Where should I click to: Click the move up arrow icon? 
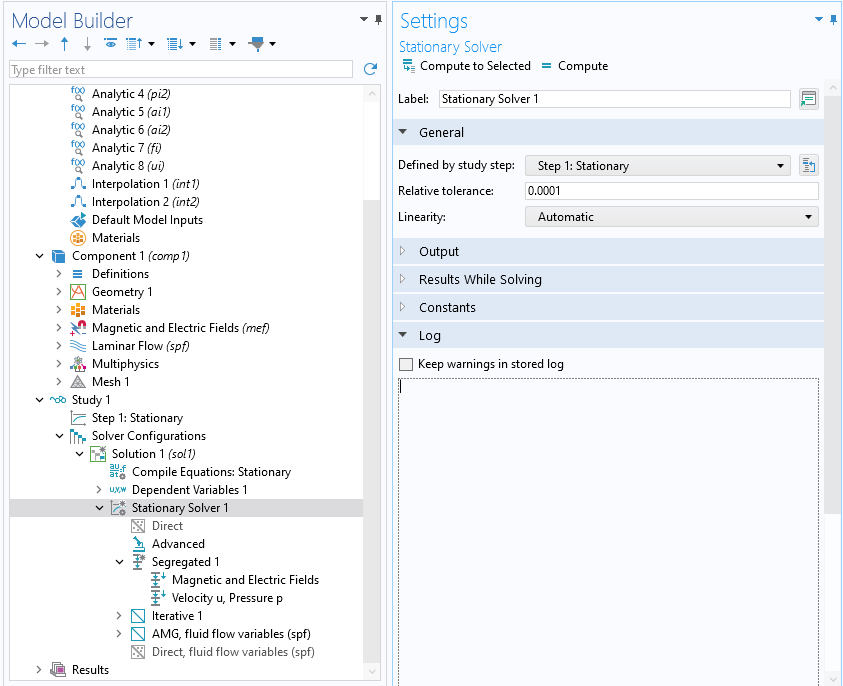[x=65, y=44]
